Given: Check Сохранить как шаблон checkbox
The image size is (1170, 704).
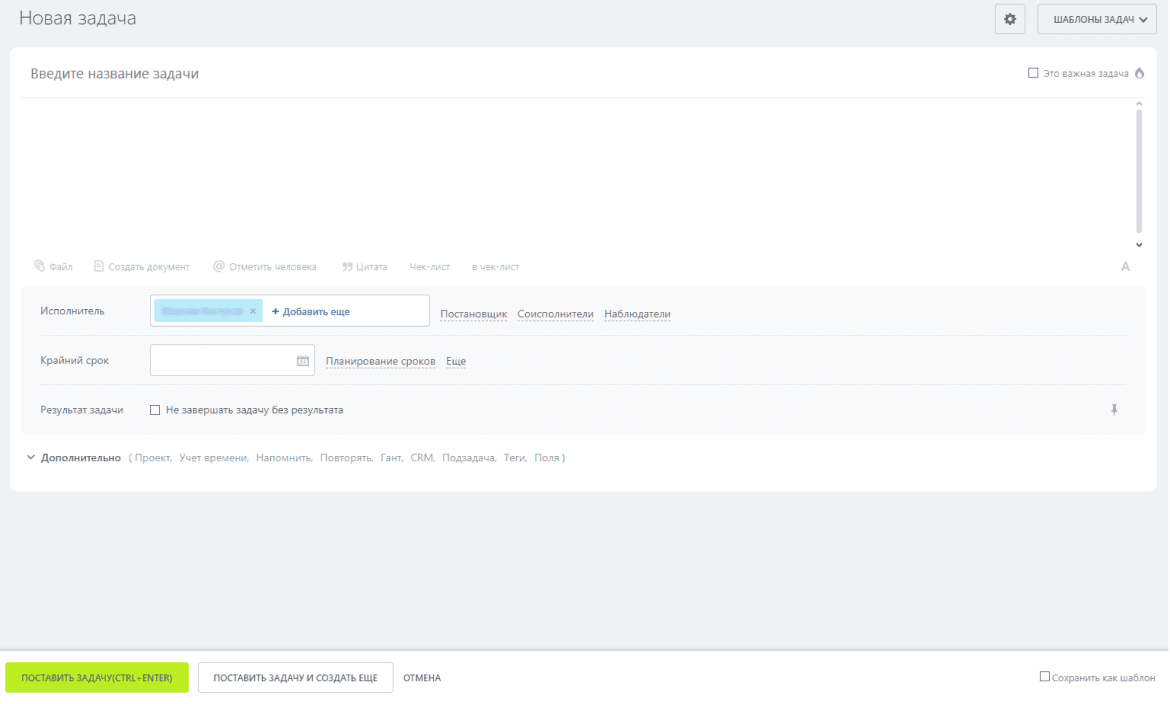Looking at the screenshot, I should tap(1045, 677).
